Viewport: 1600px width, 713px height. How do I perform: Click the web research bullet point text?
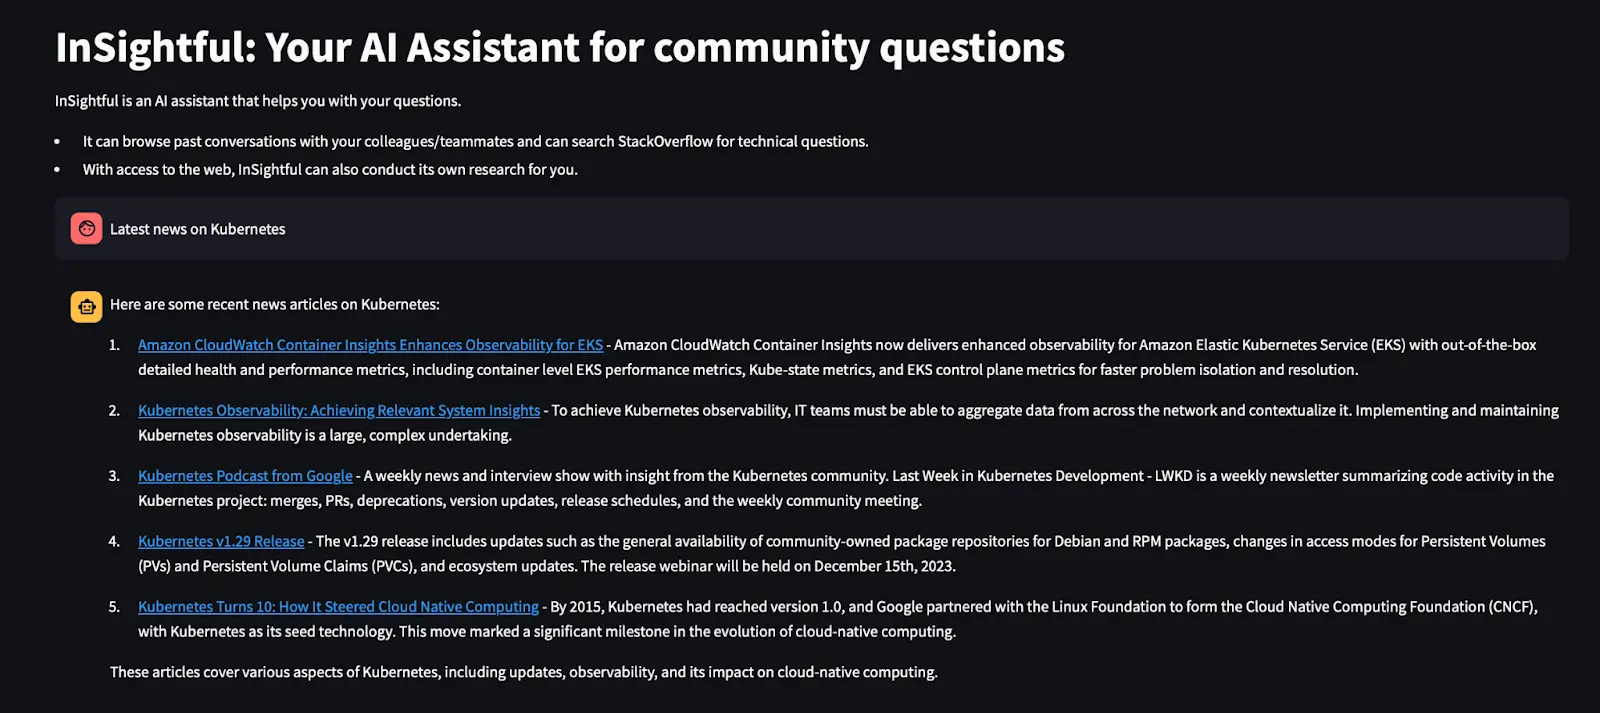(x=330, y=169)
